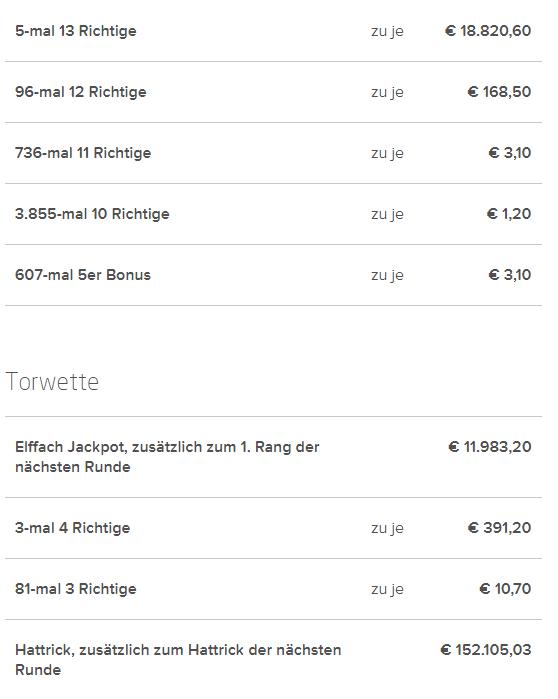The height and width of the screenshot is (699, 558).
Task: Select the 3-mal 4 Richtige row label
Action: click(73, 528)
